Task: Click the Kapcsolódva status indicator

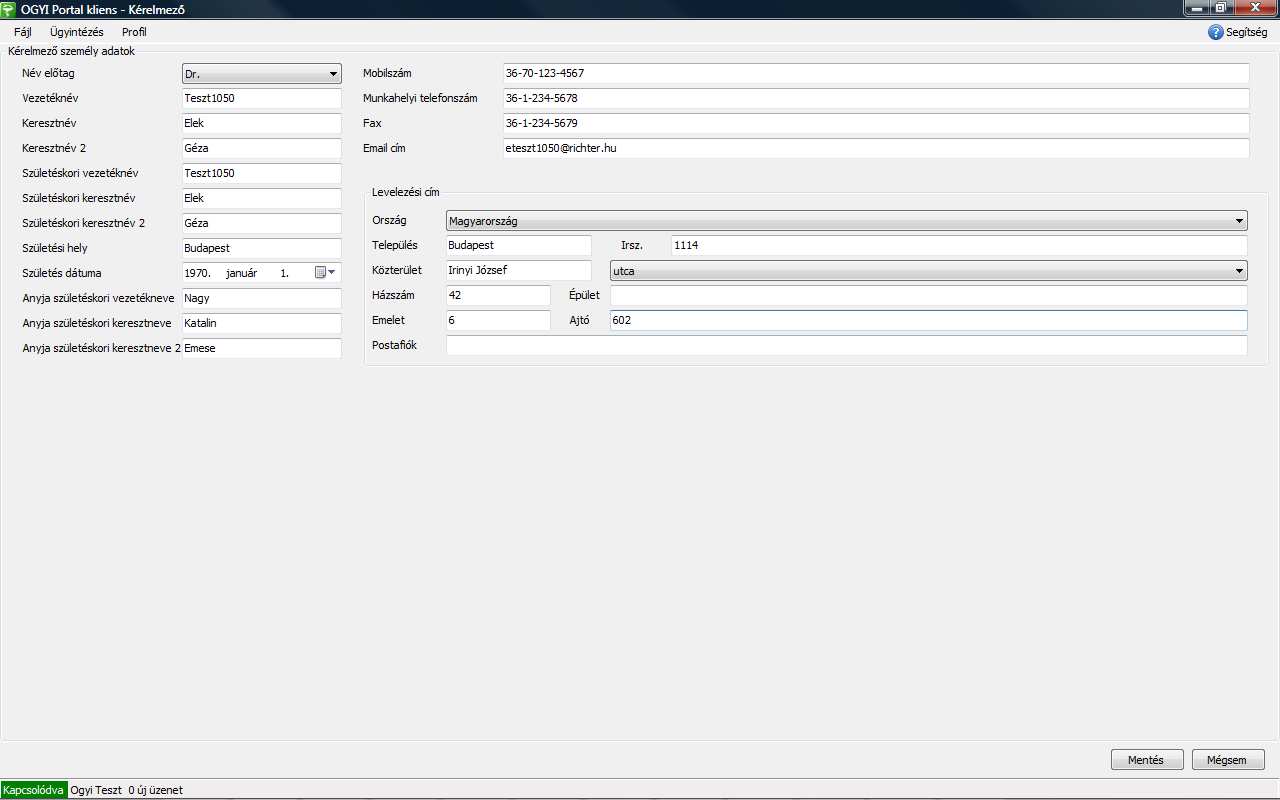Action: [x=34, y=790]
